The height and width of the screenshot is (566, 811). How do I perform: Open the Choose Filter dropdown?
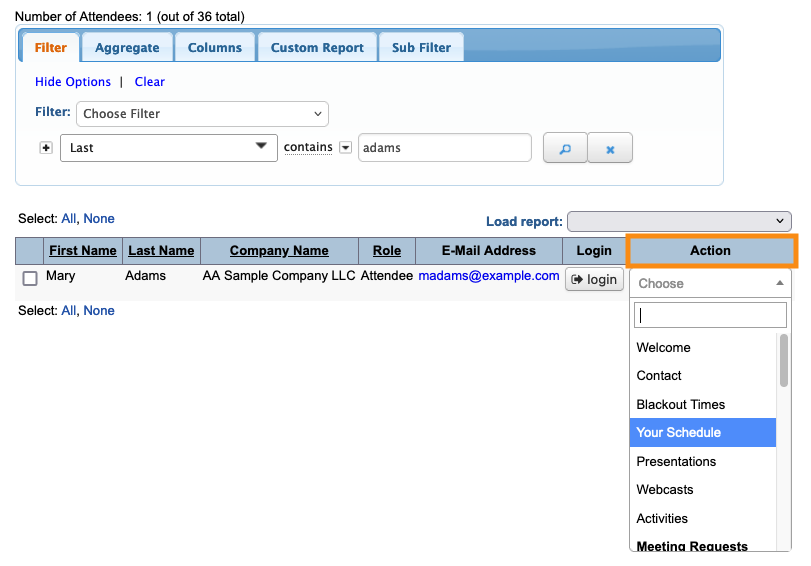coord(203,114)
